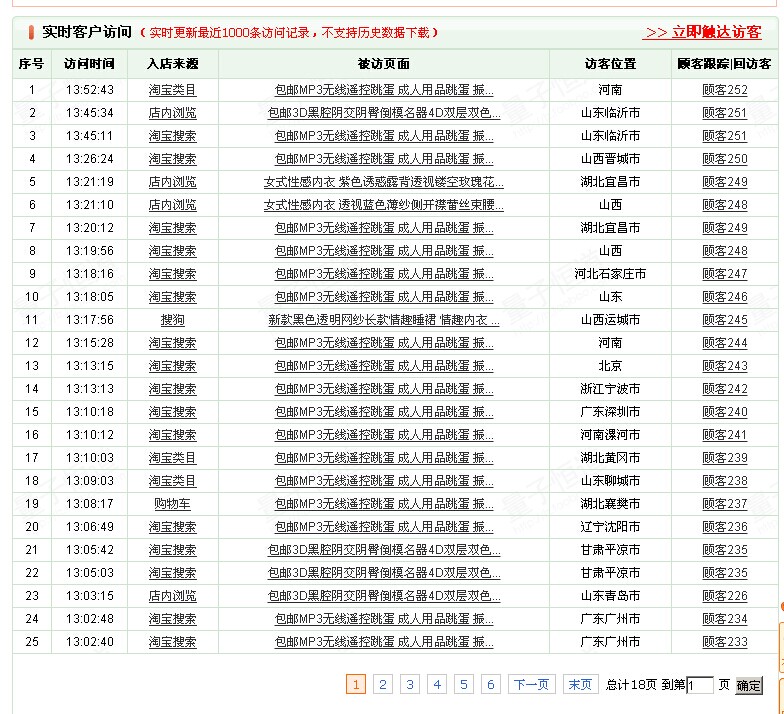
Task: Open 店内浏览 source at 13:03:15
Action: tap(172, 596)
